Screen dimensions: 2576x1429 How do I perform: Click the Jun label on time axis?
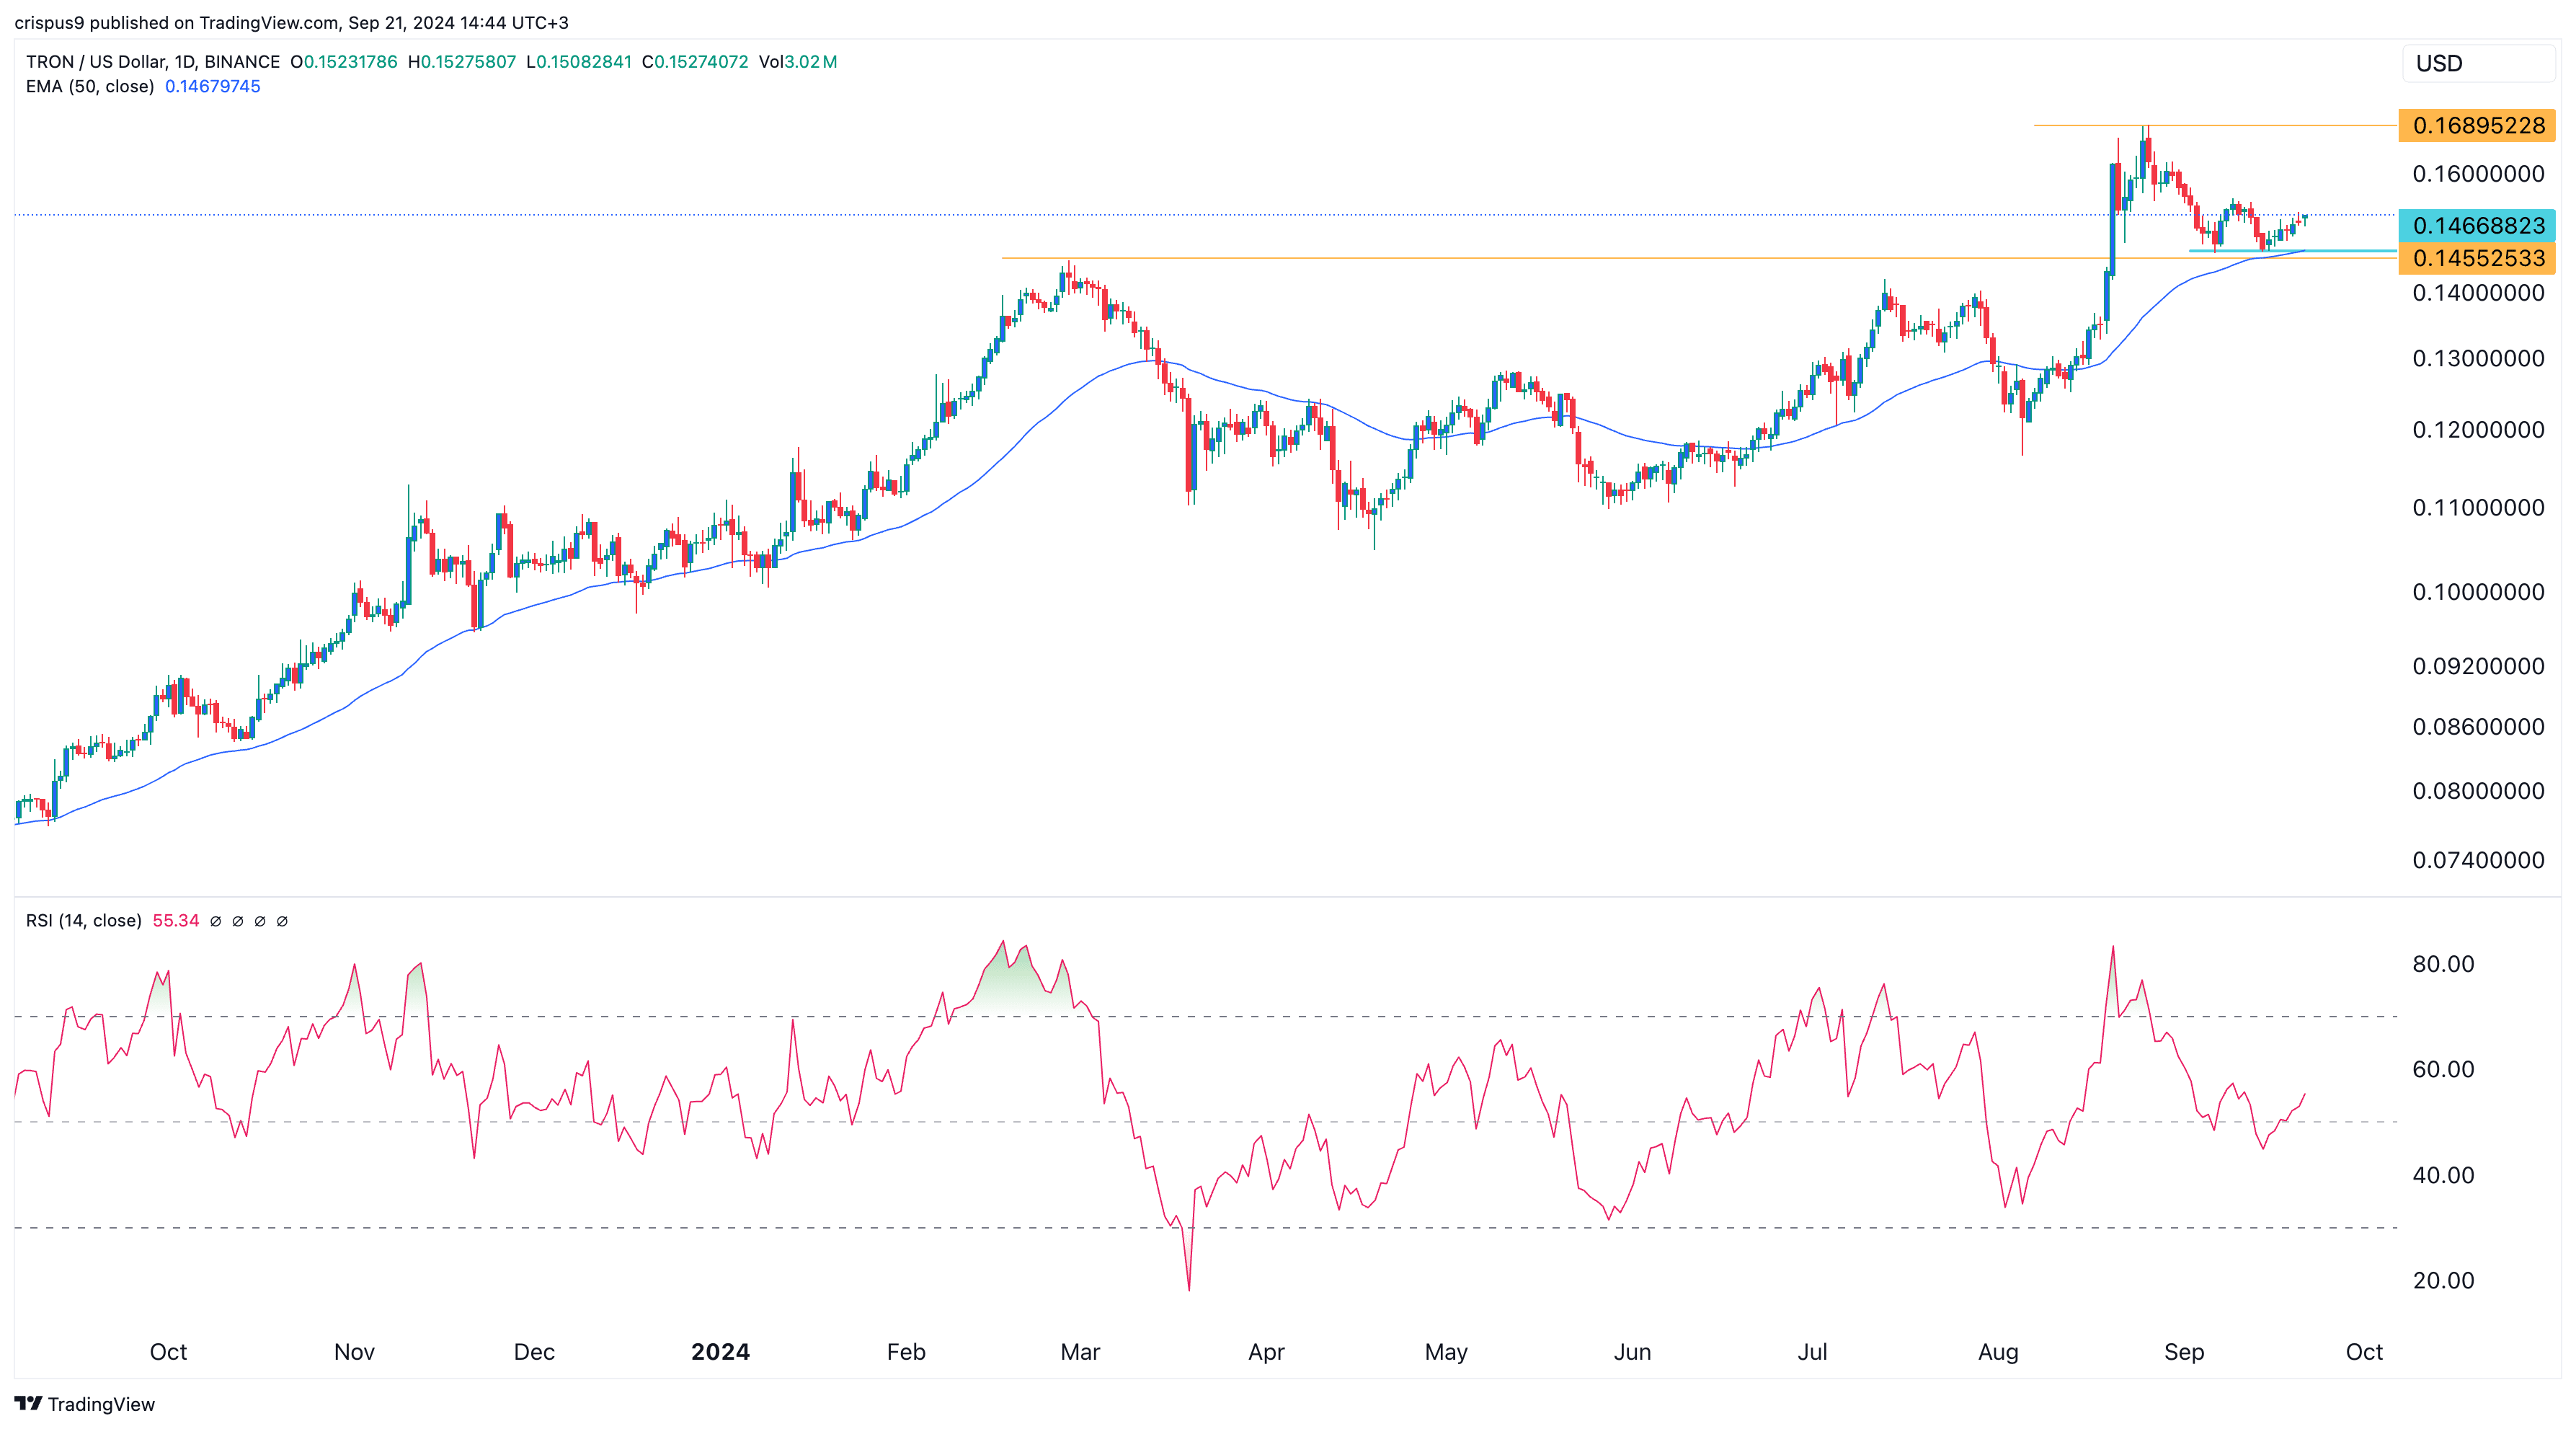tap(1632, 1352)
